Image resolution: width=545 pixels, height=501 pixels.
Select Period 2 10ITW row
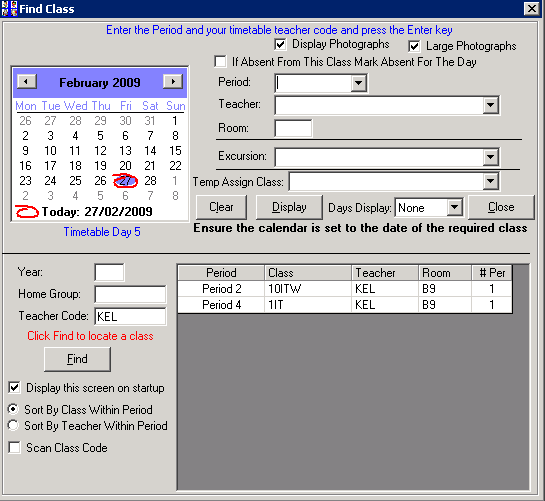345,289
